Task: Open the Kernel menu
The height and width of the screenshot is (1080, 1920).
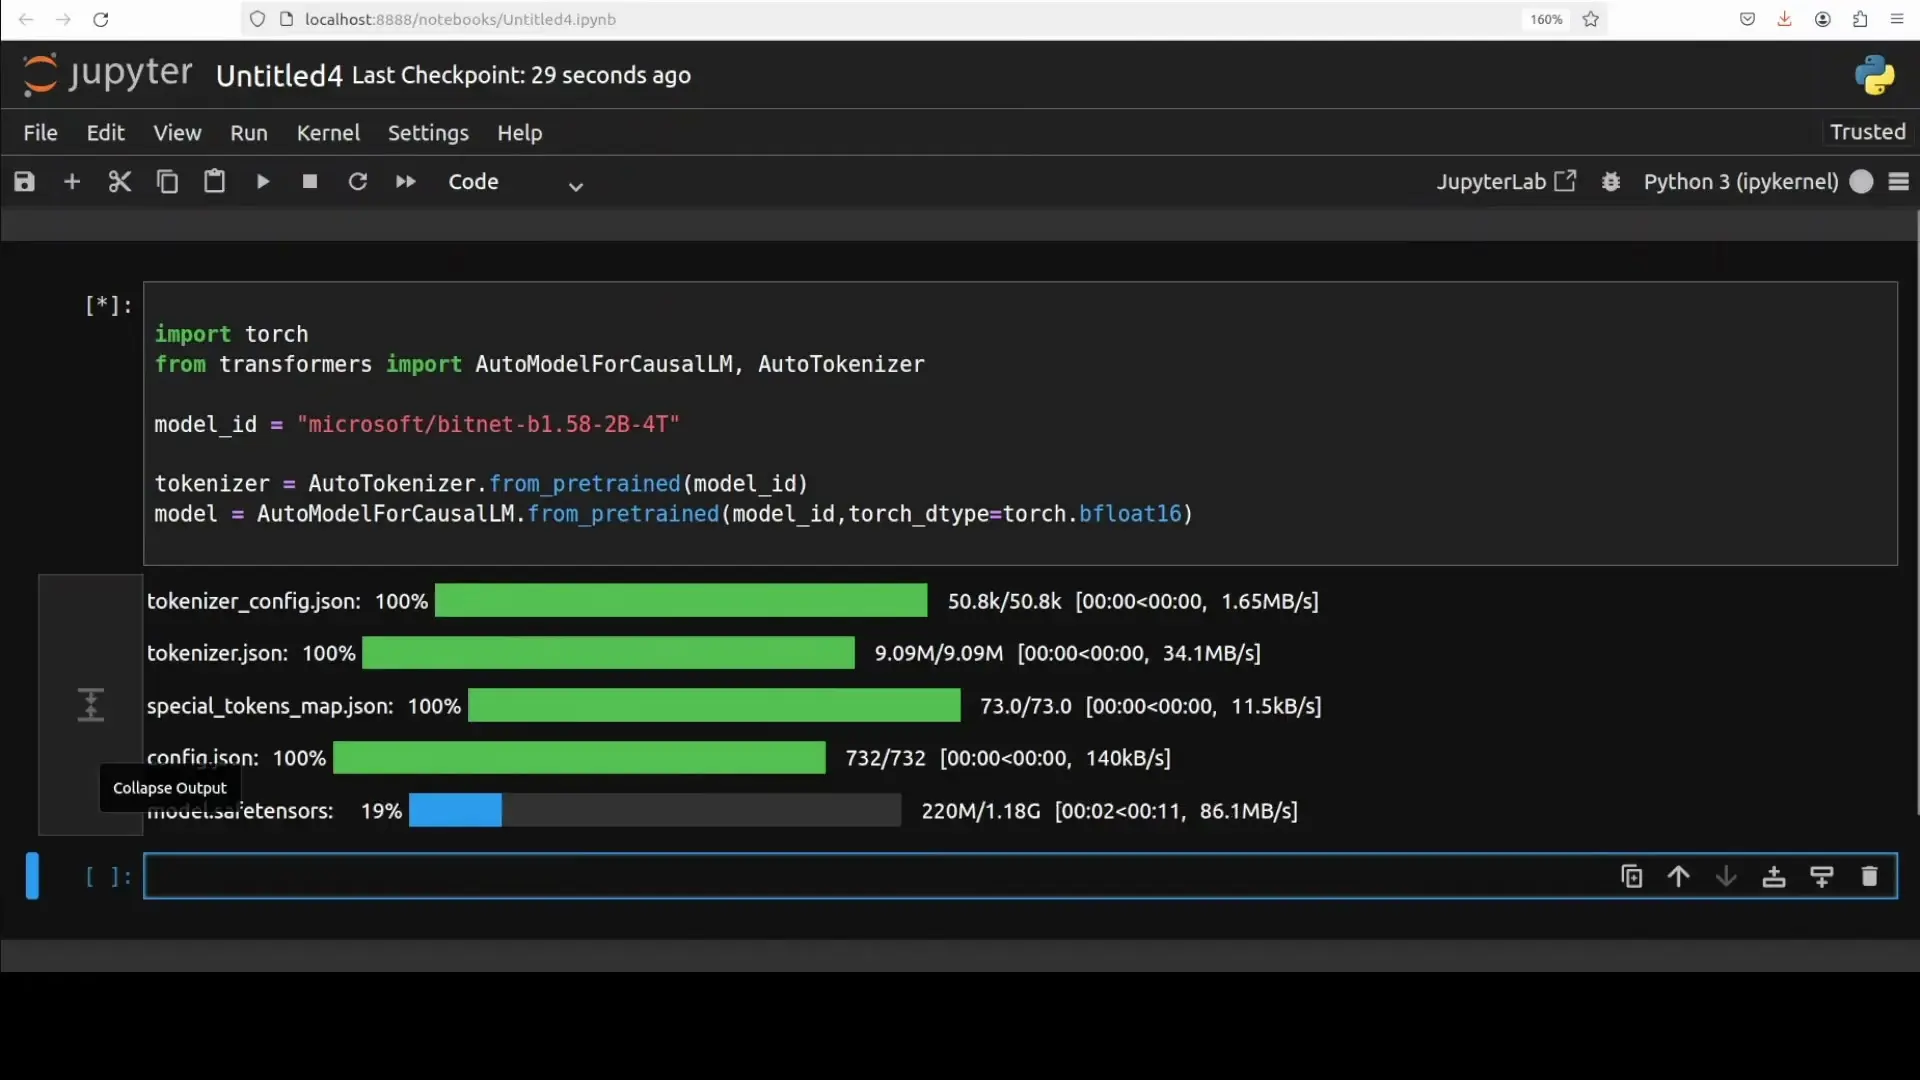Action: pyautogui.click(x=328, y=133)
